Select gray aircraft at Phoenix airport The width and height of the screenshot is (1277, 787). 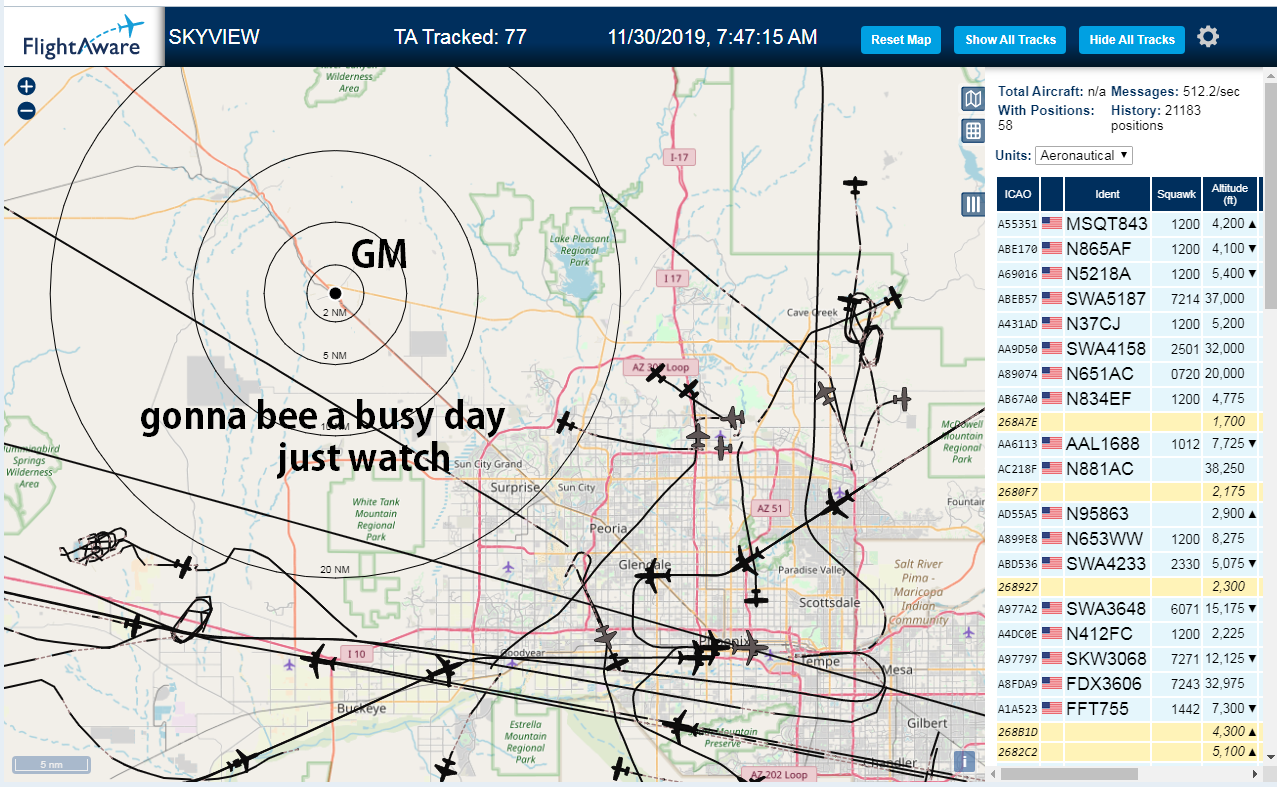748,647
